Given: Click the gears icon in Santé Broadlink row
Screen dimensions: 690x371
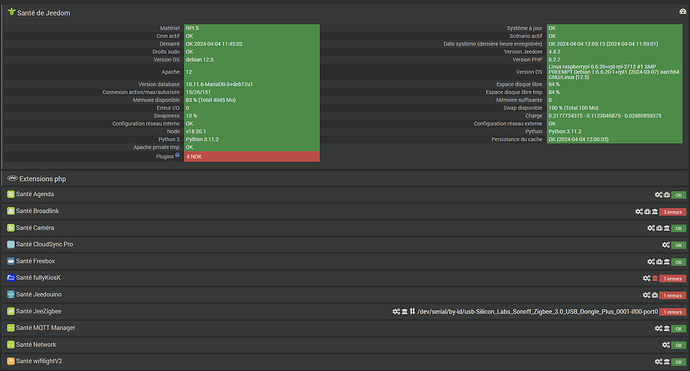Looking at the screenshot, I should click(x=639, y=211).
